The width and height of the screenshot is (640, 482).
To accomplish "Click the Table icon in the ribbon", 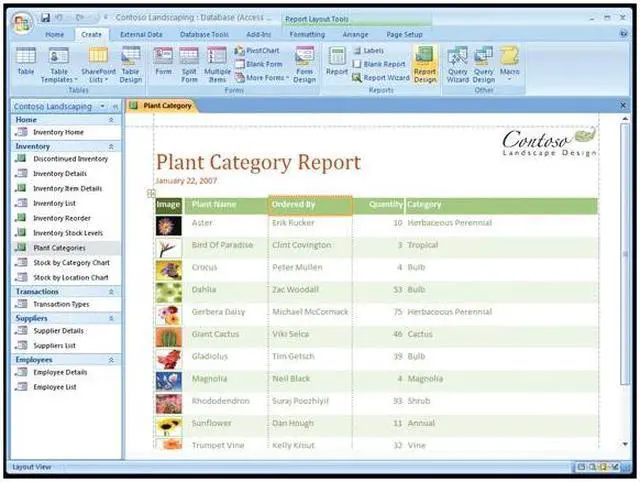I will coord(26,63).
